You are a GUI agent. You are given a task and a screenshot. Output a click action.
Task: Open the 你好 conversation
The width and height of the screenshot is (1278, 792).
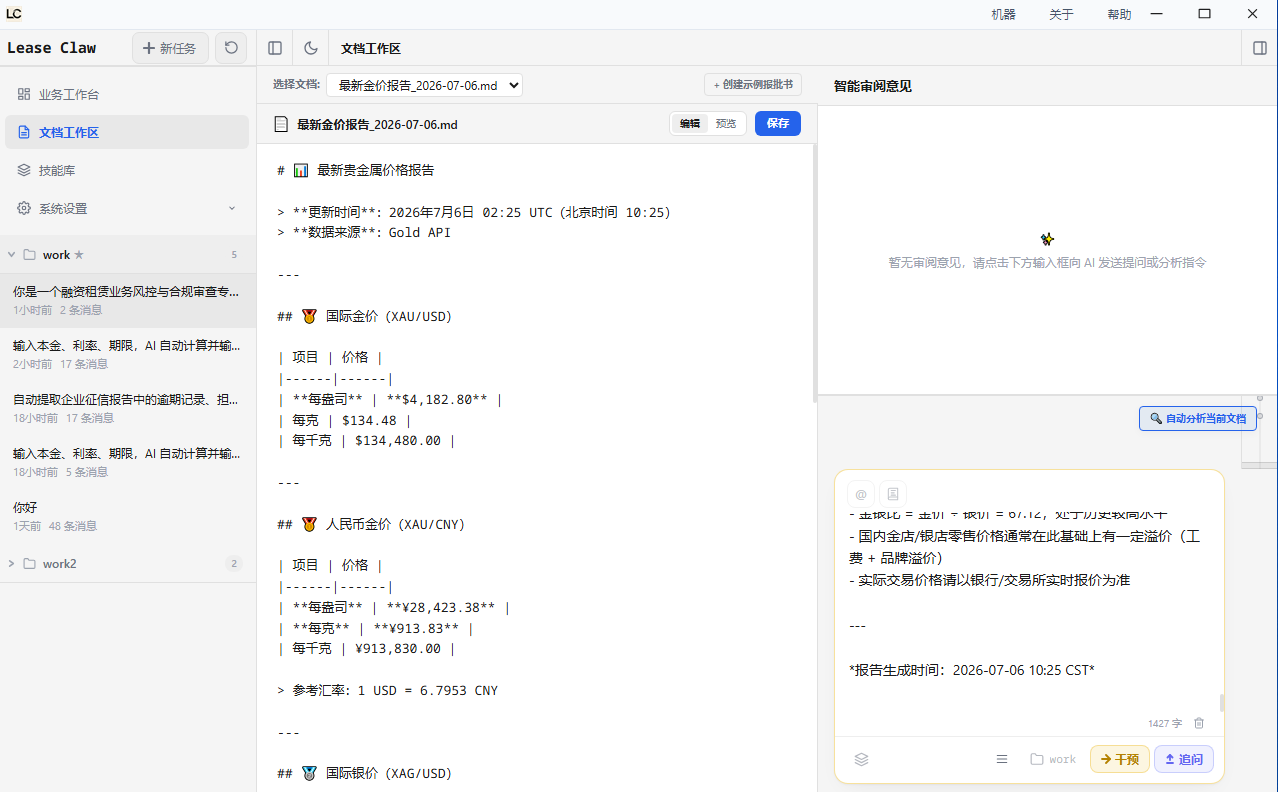click(x=127, y=516)
